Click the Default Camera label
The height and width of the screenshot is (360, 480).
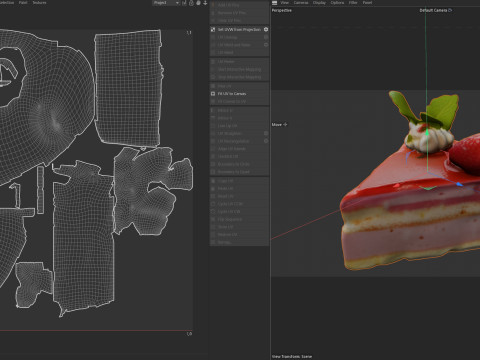pos(433,10)
